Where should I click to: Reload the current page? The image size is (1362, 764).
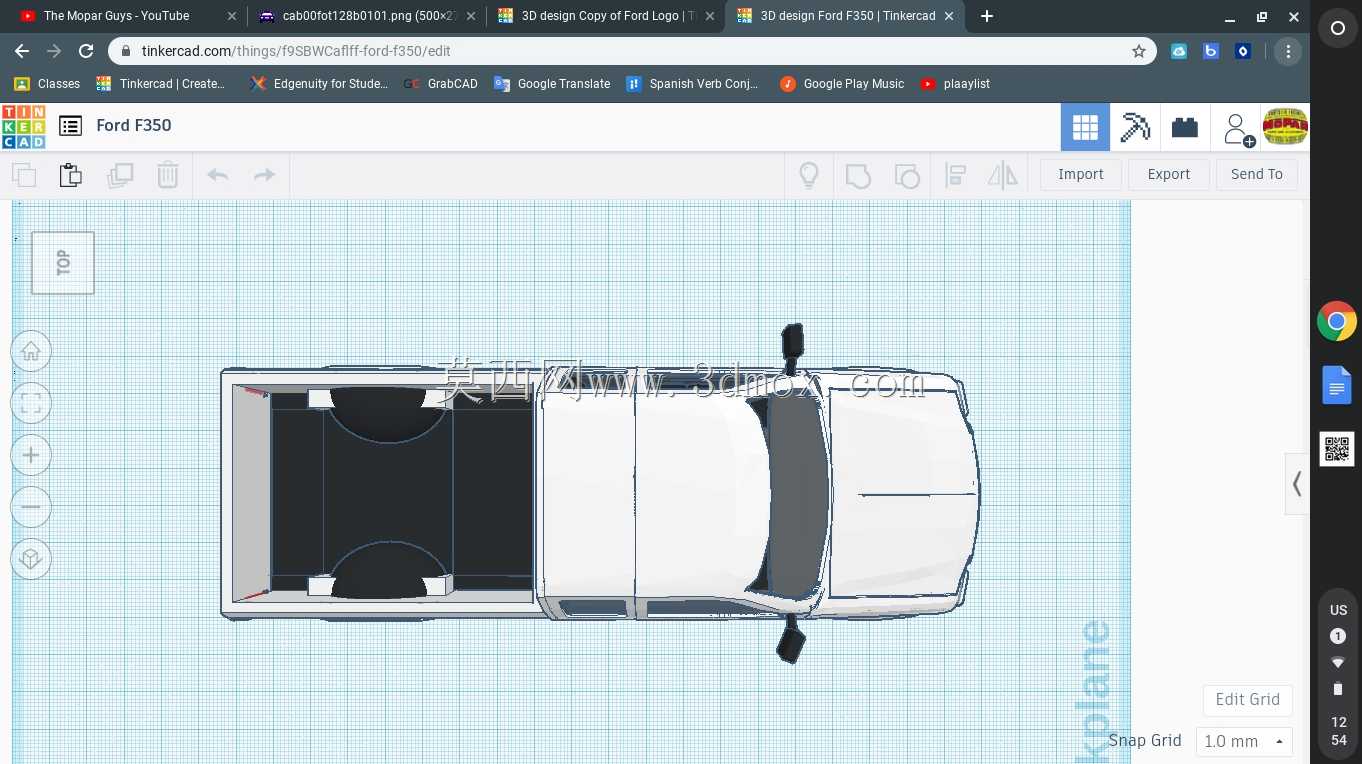86,51
